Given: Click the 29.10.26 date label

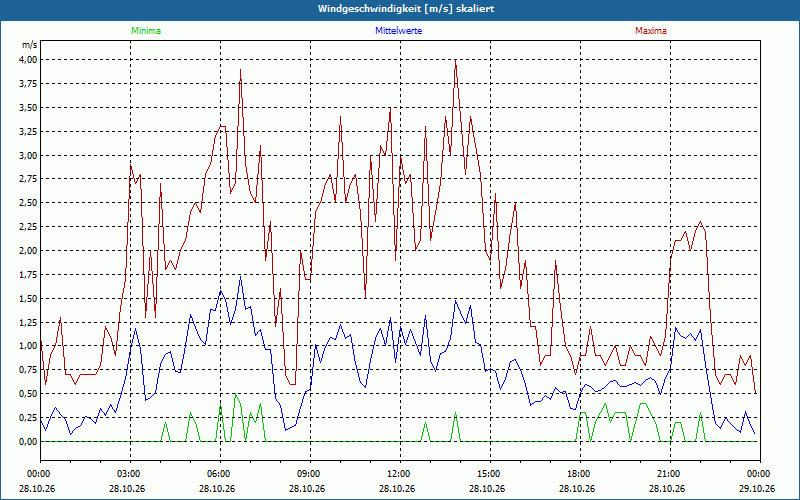Looking at the screenshot, I should point(757,489).
